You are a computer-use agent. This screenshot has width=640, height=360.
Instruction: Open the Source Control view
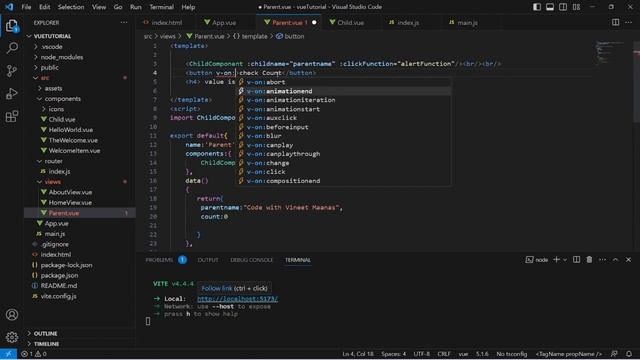pos(12,71)
